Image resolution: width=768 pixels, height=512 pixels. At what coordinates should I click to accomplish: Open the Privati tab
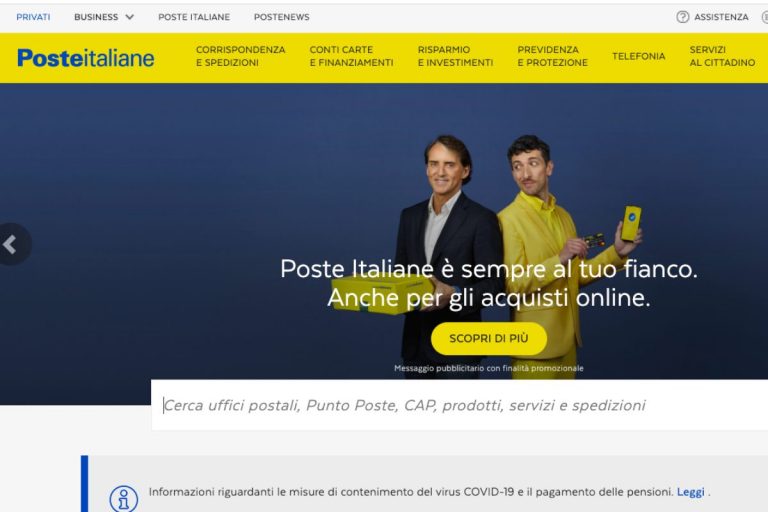click(x=33, y=17)
